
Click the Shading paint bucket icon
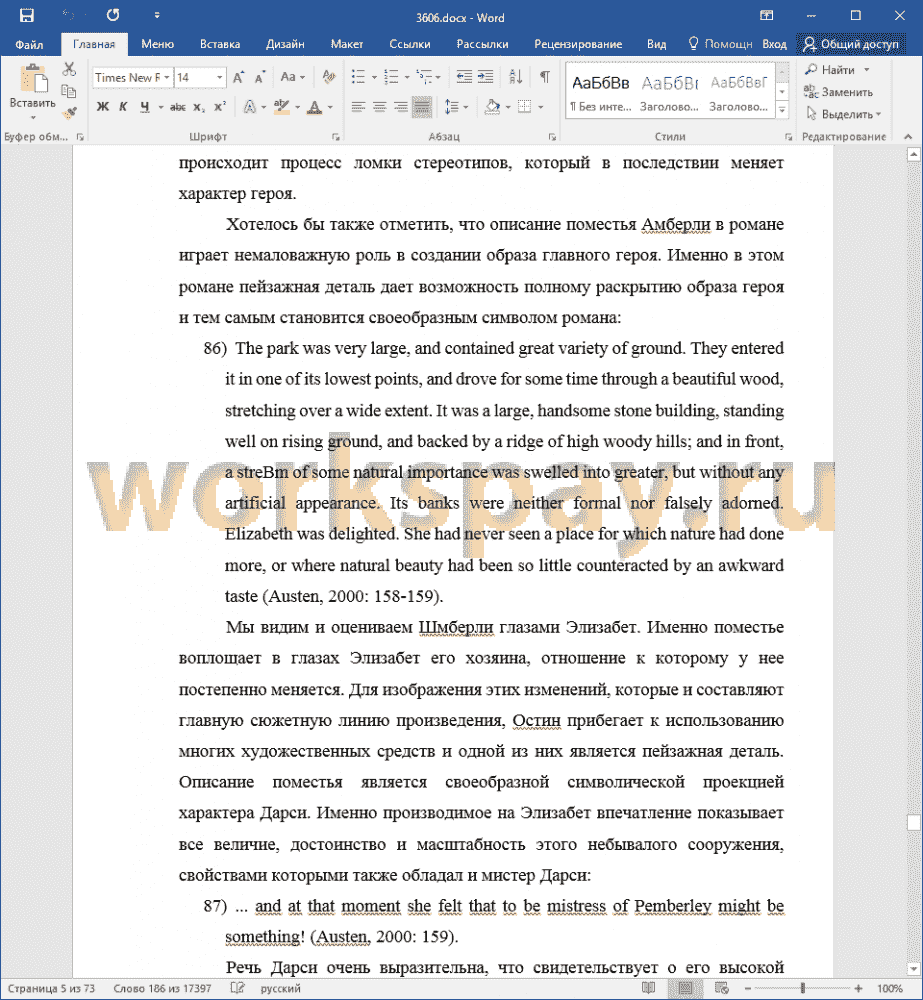coord(492,107)
